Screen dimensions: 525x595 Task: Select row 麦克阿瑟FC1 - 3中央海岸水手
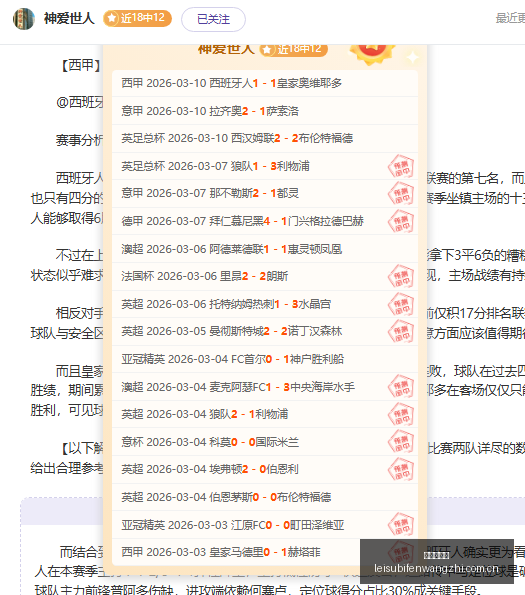point(265,387)
